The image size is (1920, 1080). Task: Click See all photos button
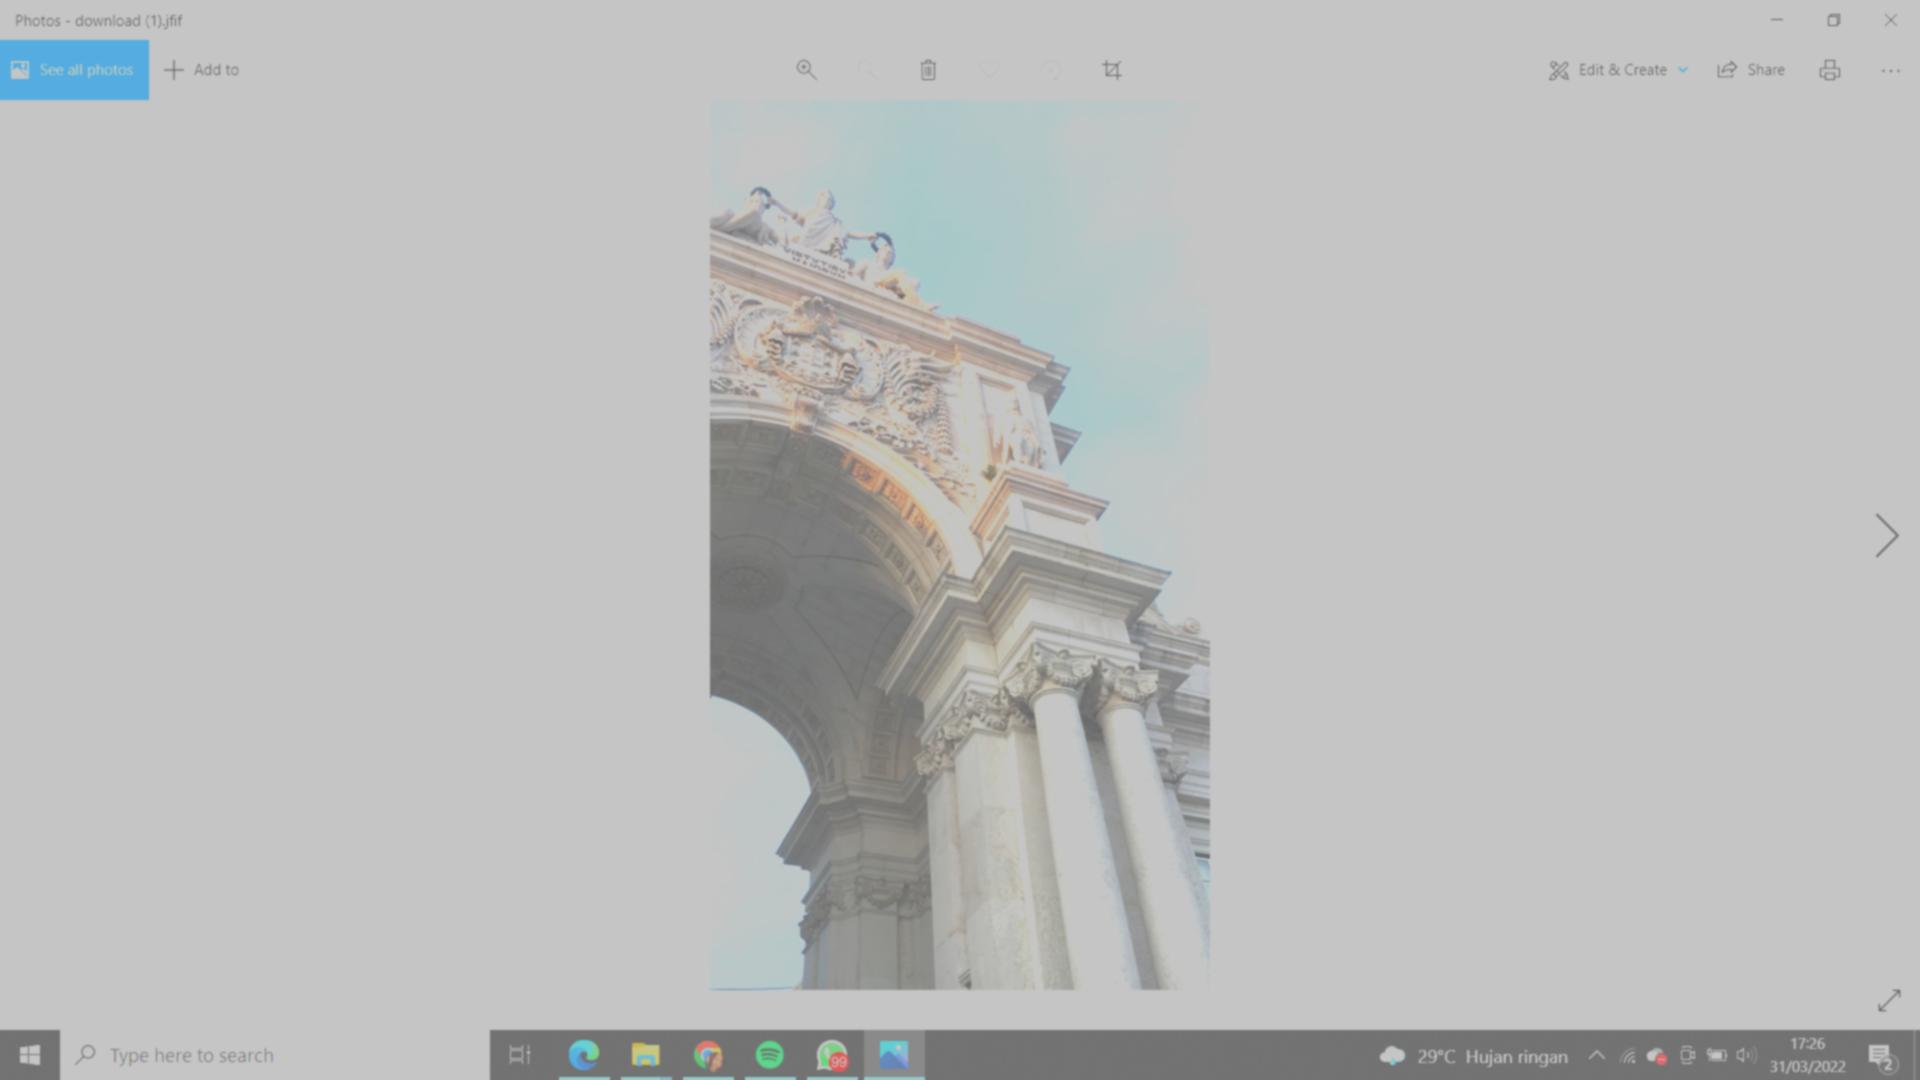point(74,70)
